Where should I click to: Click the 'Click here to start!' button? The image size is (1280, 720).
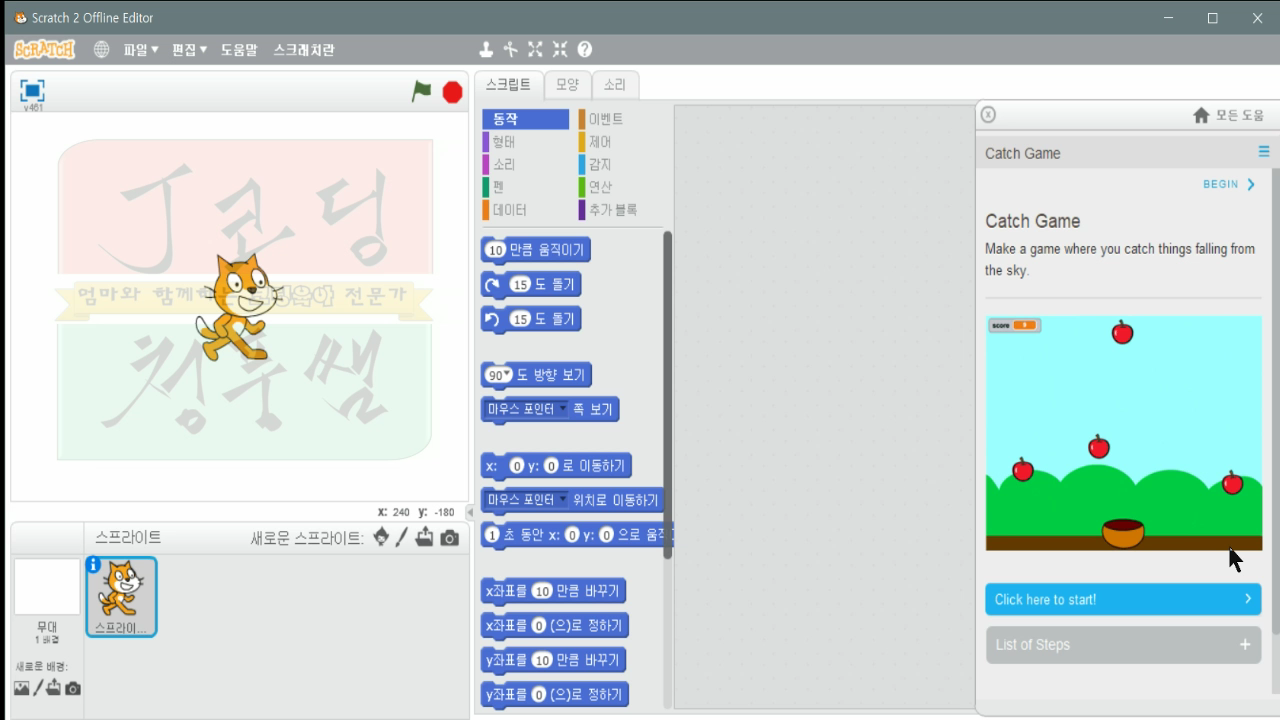pos(1123,599)
